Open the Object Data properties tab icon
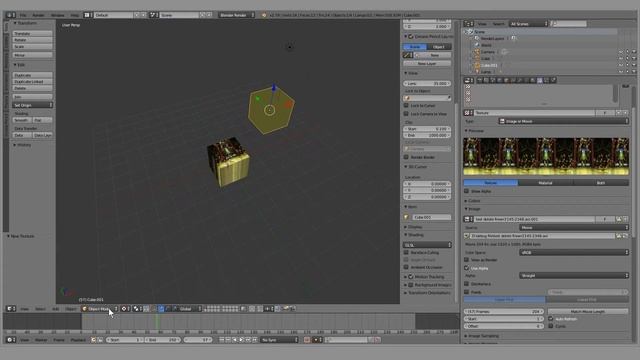This screenshot has width=640, height=360. pyautogui.click(x=526, y=80)
